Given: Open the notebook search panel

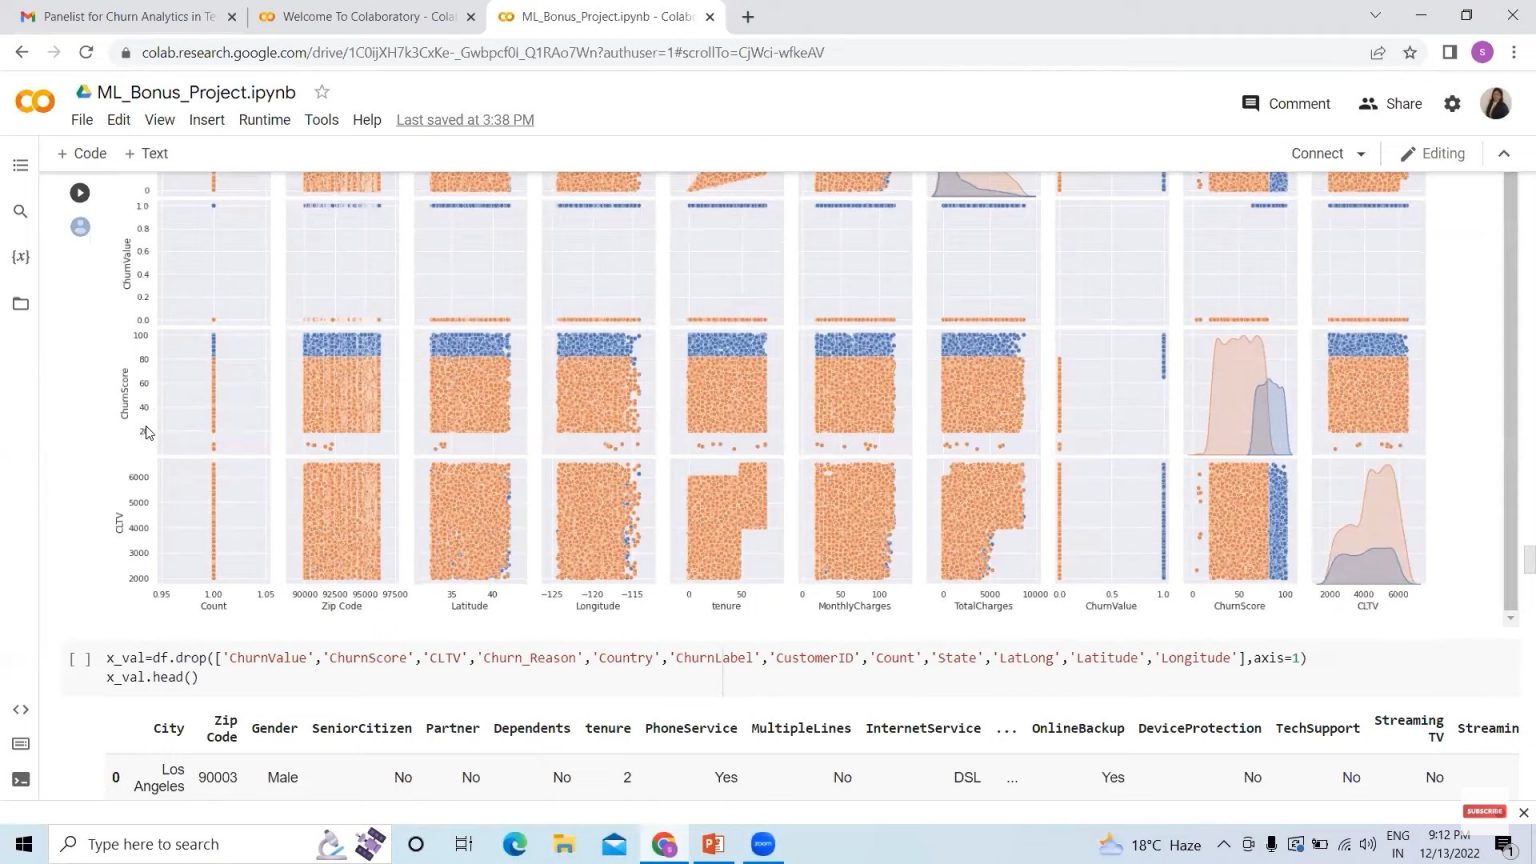Looking at the screenshot, I should [20, 211].
